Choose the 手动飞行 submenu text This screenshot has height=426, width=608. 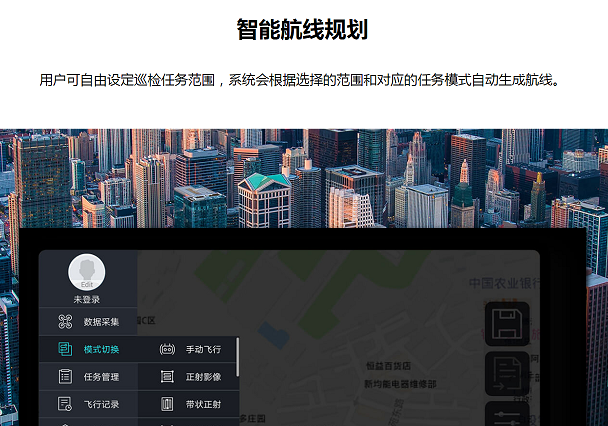pyautogui.click(x=203, y=349)
